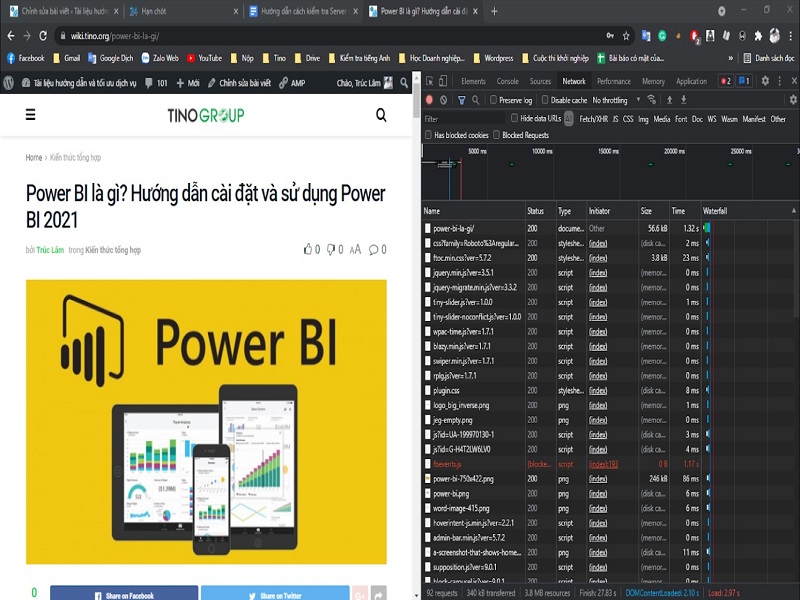Click the author link Trúc Lâm
800x600 pixels.
click(50, 249)
